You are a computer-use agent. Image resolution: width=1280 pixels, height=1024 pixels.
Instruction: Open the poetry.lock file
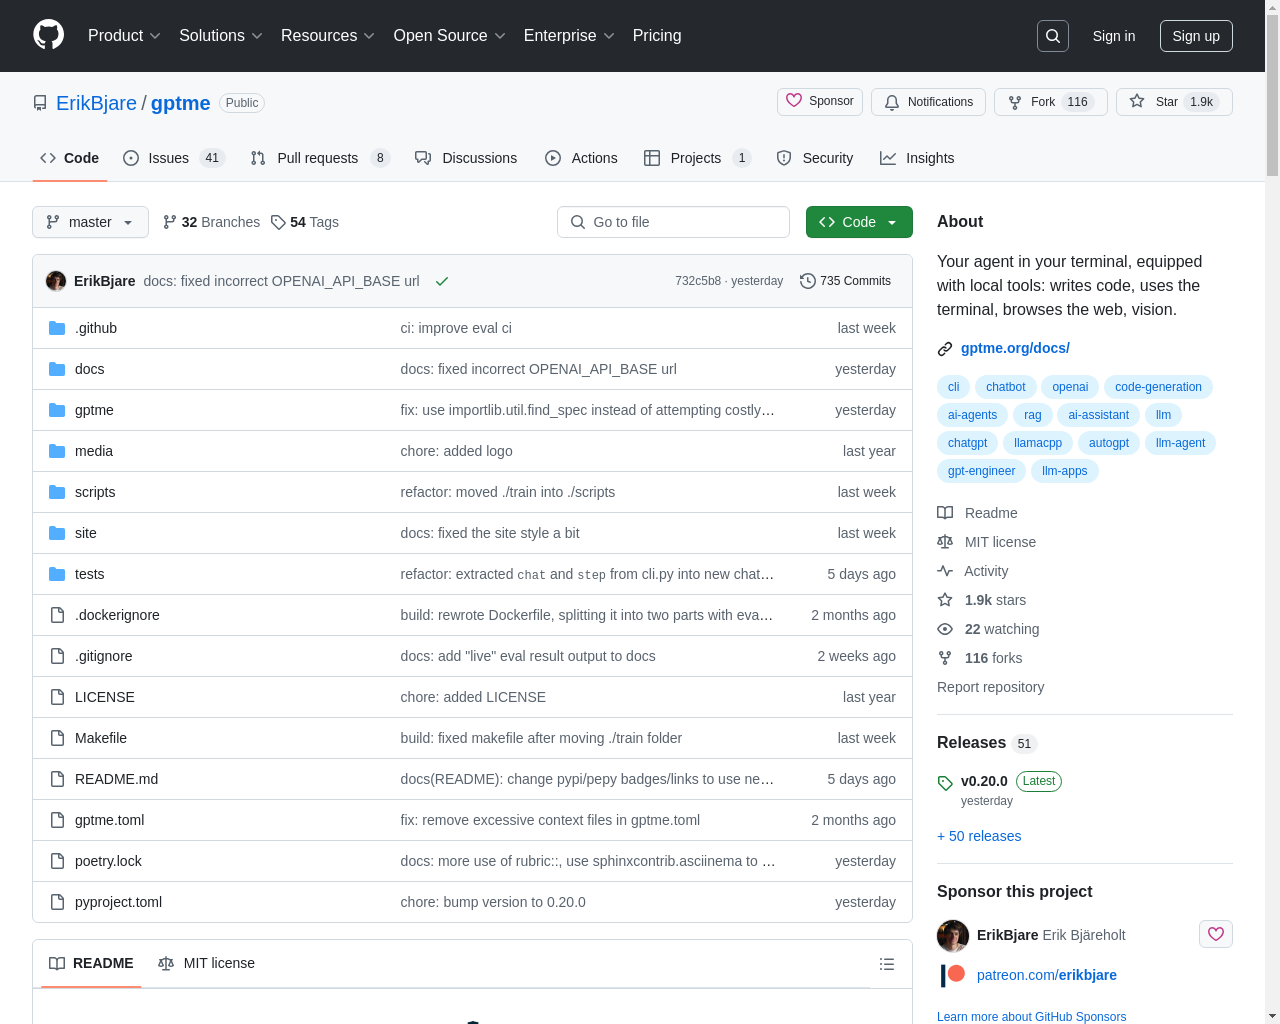pyautogui.click(x=108, y=861)
